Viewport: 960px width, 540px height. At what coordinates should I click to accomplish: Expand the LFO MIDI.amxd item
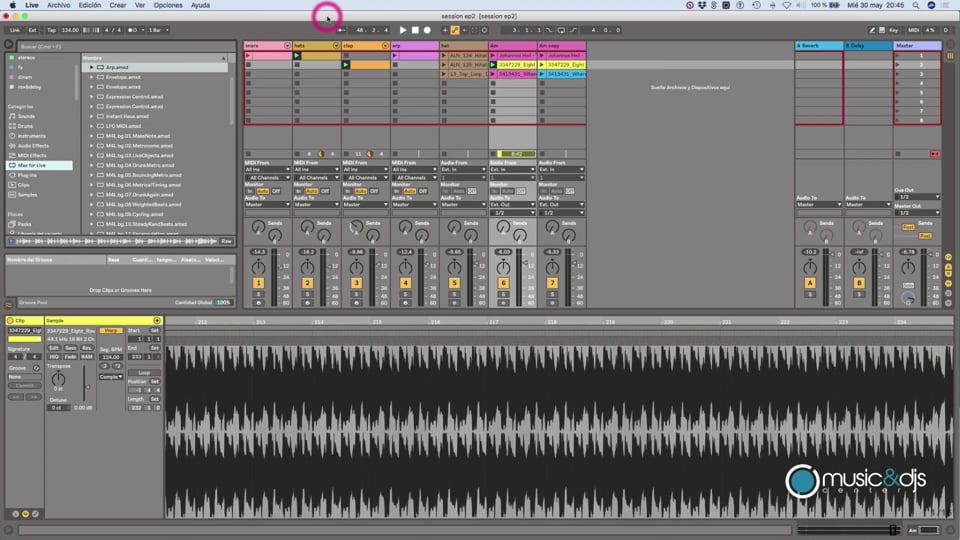(x=92, y=126)
